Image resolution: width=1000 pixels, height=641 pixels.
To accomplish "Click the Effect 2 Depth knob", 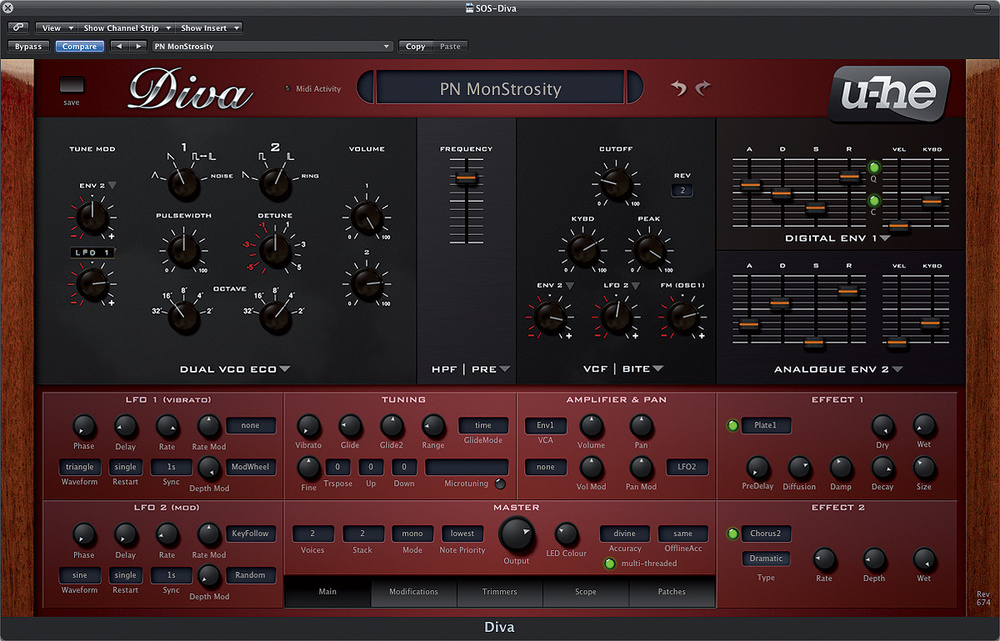I will coord(874,560).
